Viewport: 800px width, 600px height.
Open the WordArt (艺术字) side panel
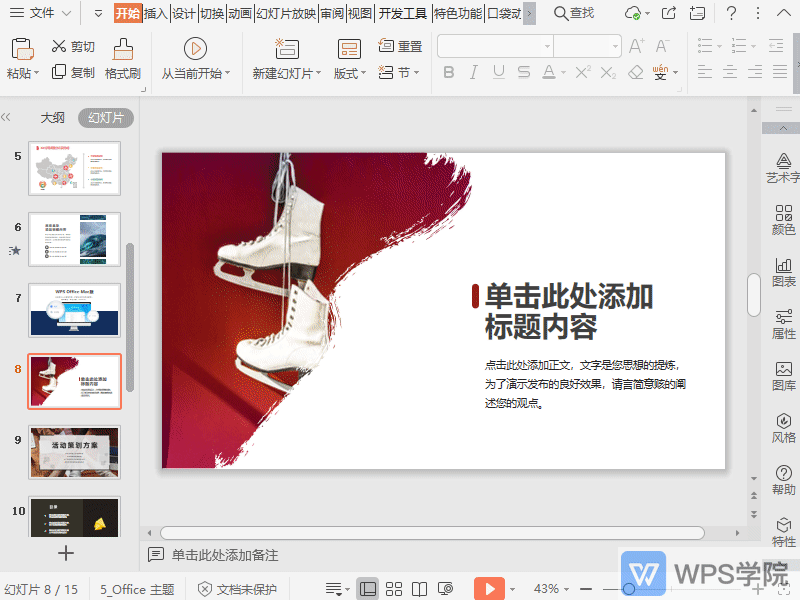click(x=783, y=168)
